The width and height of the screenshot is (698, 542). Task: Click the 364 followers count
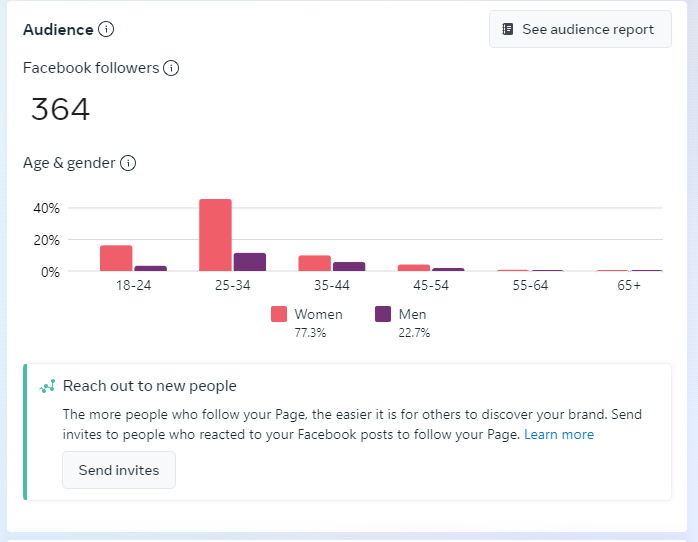pyautogui.click(x=60, y=109)
